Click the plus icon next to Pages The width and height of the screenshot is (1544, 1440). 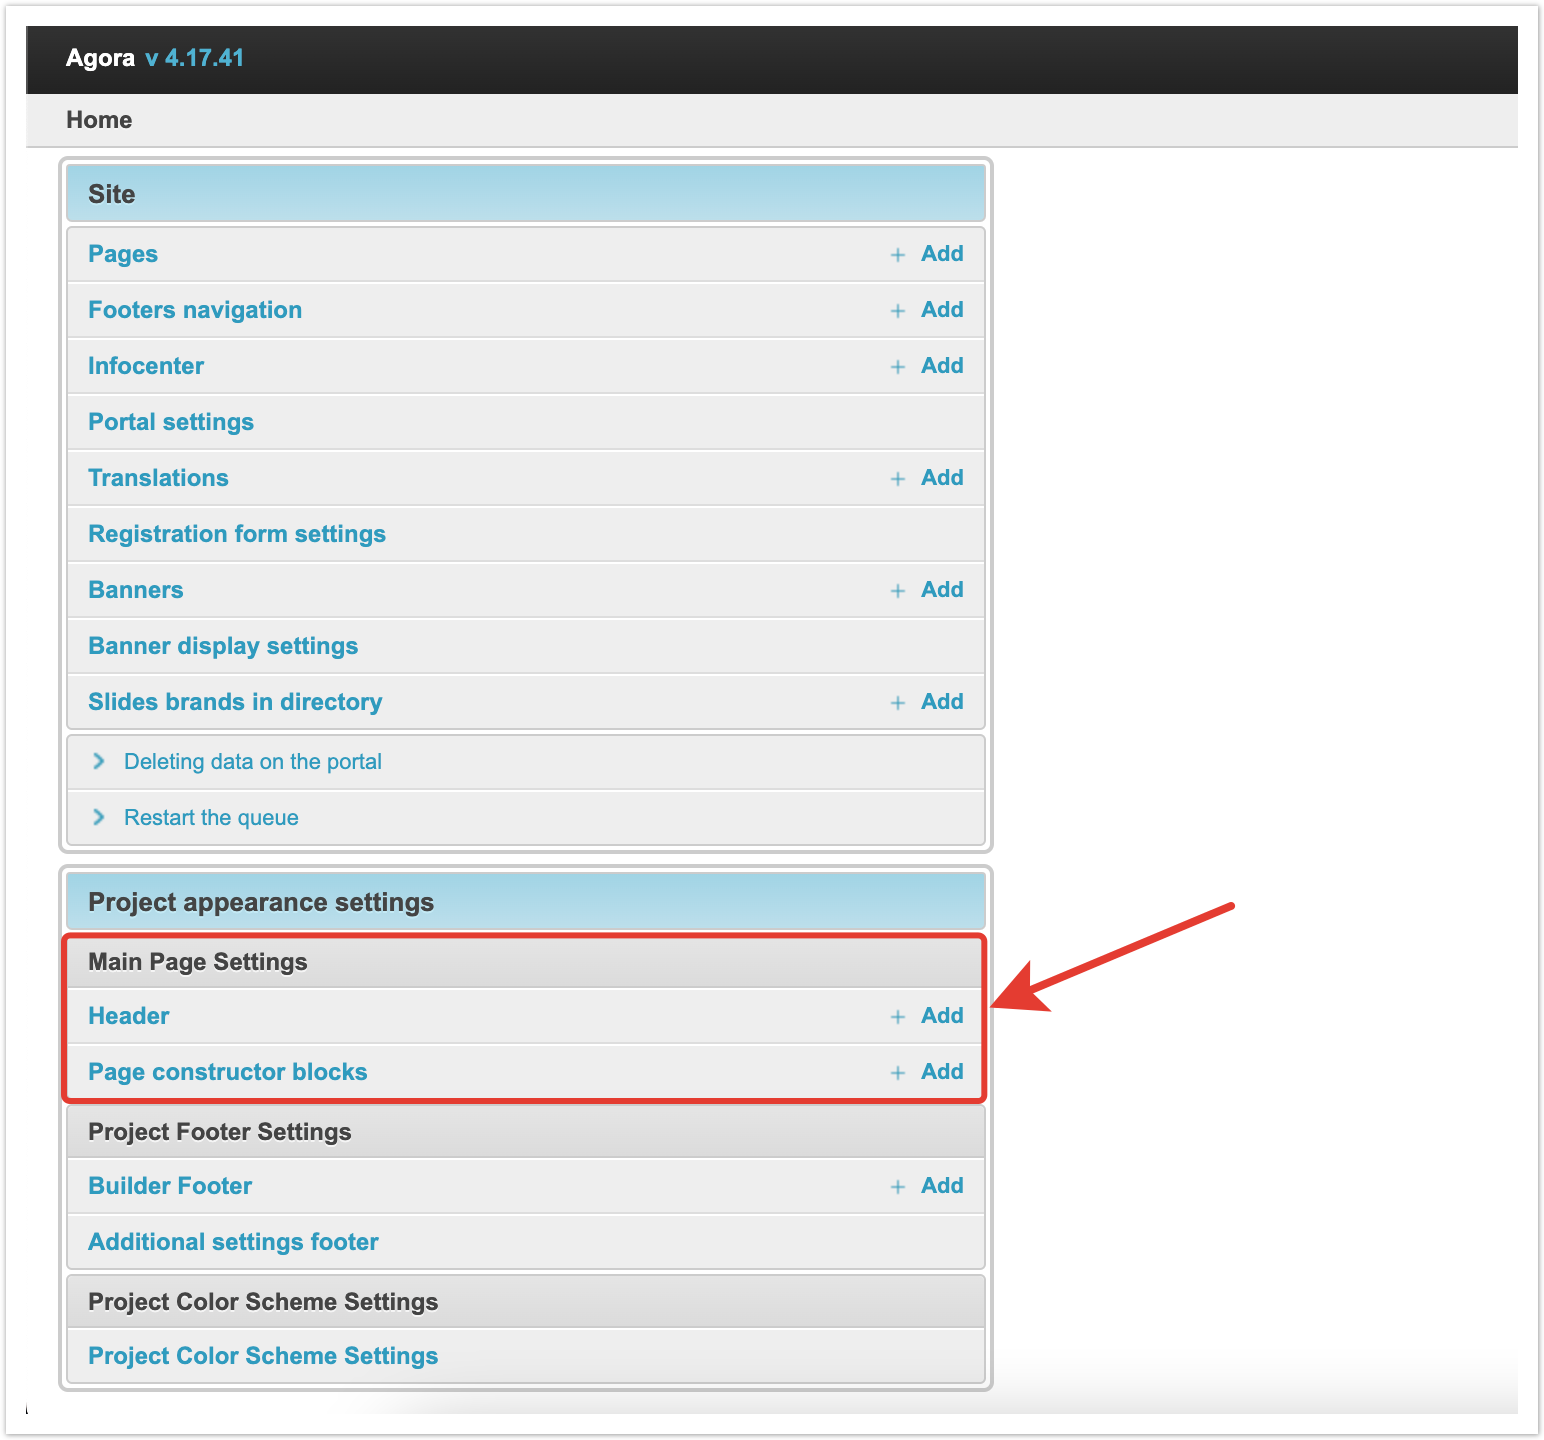pos(897,255)
